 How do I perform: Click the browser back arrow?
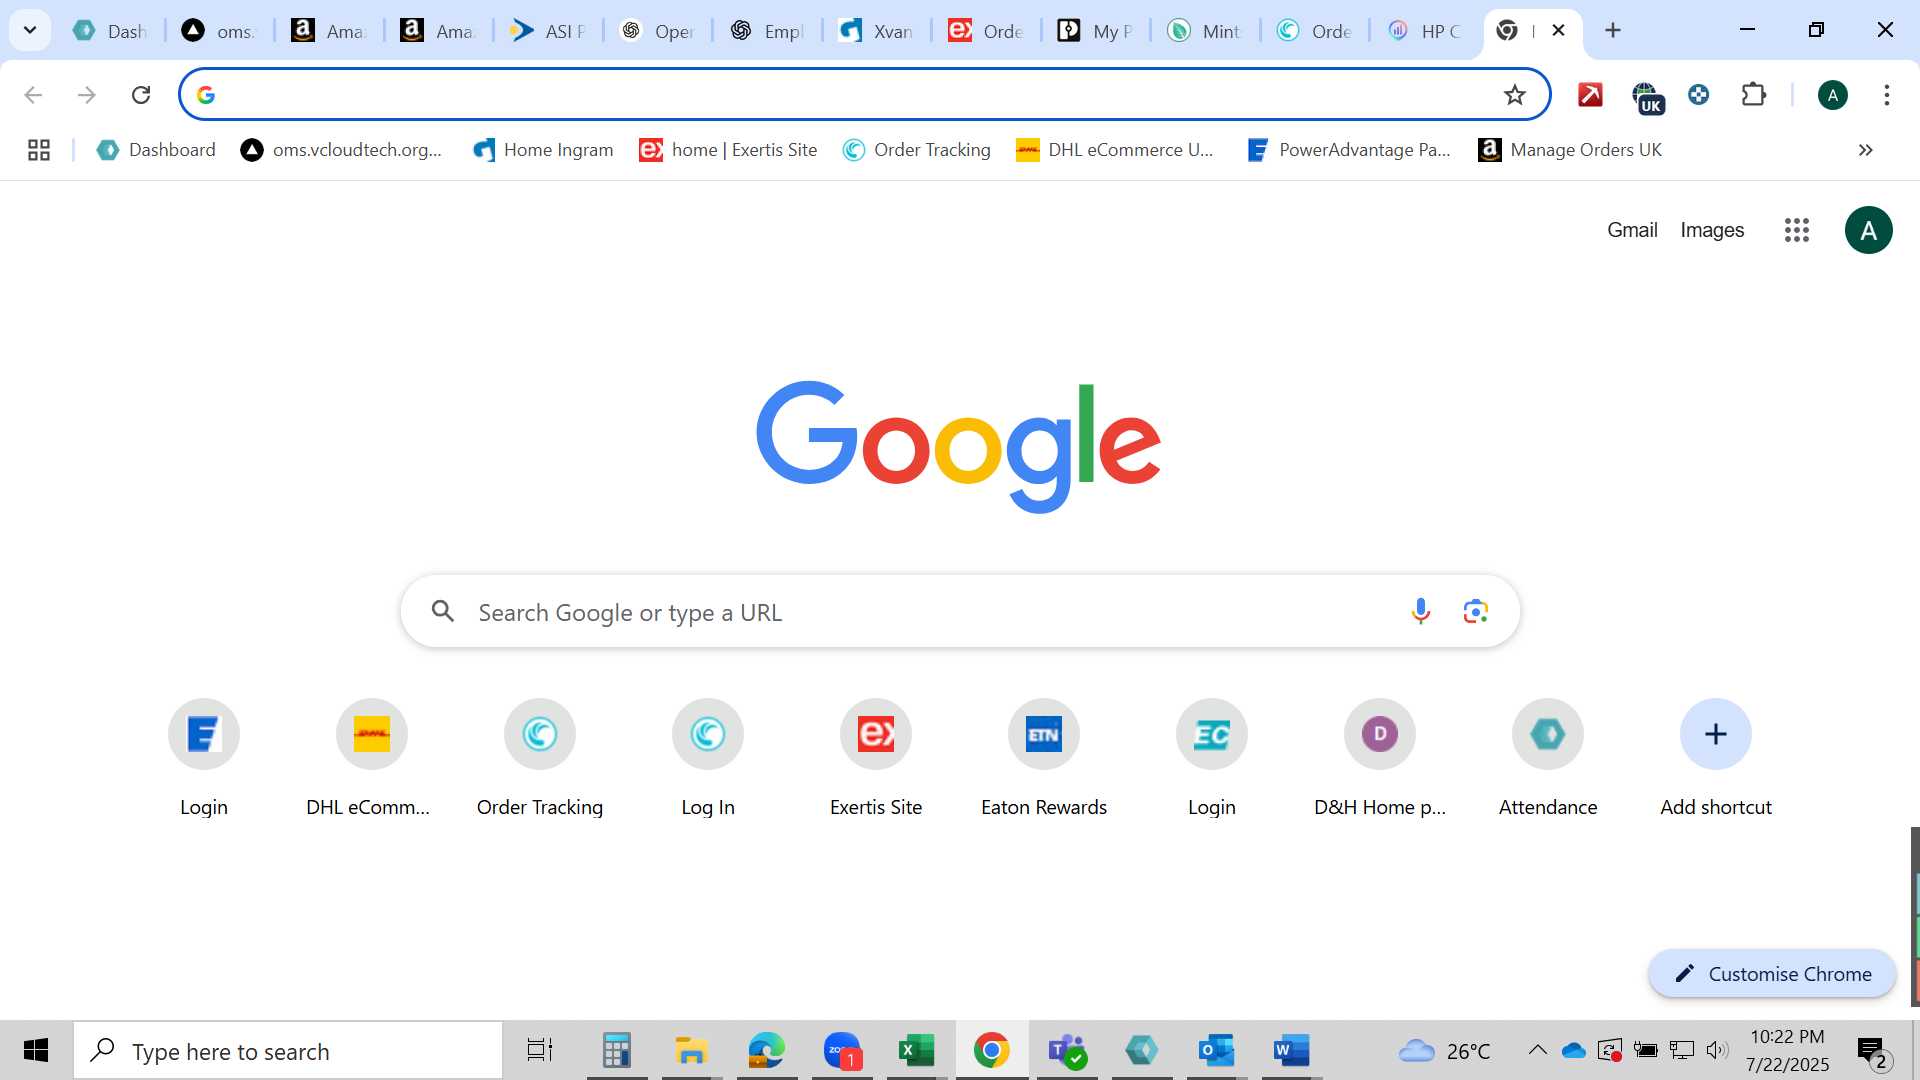pyautogui.click(x=33, y=95)
